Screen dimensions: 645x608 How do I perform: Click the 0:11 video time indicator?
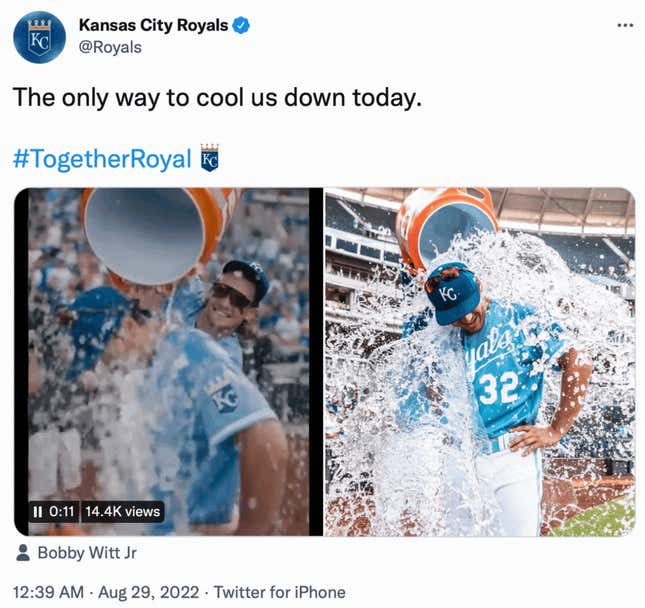(x=62, y=512)
